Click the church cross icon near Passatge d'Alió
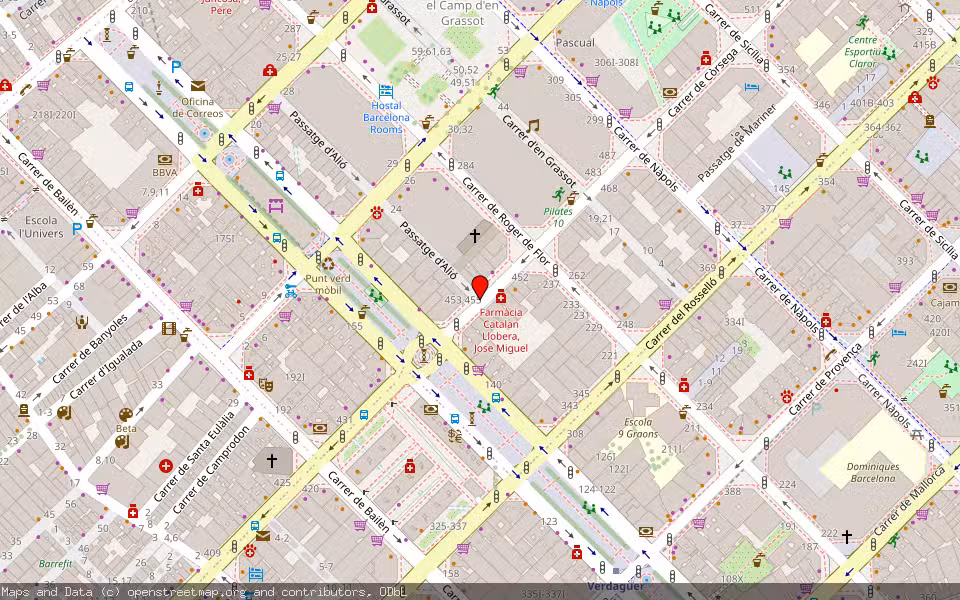 (x=474, y=234)
